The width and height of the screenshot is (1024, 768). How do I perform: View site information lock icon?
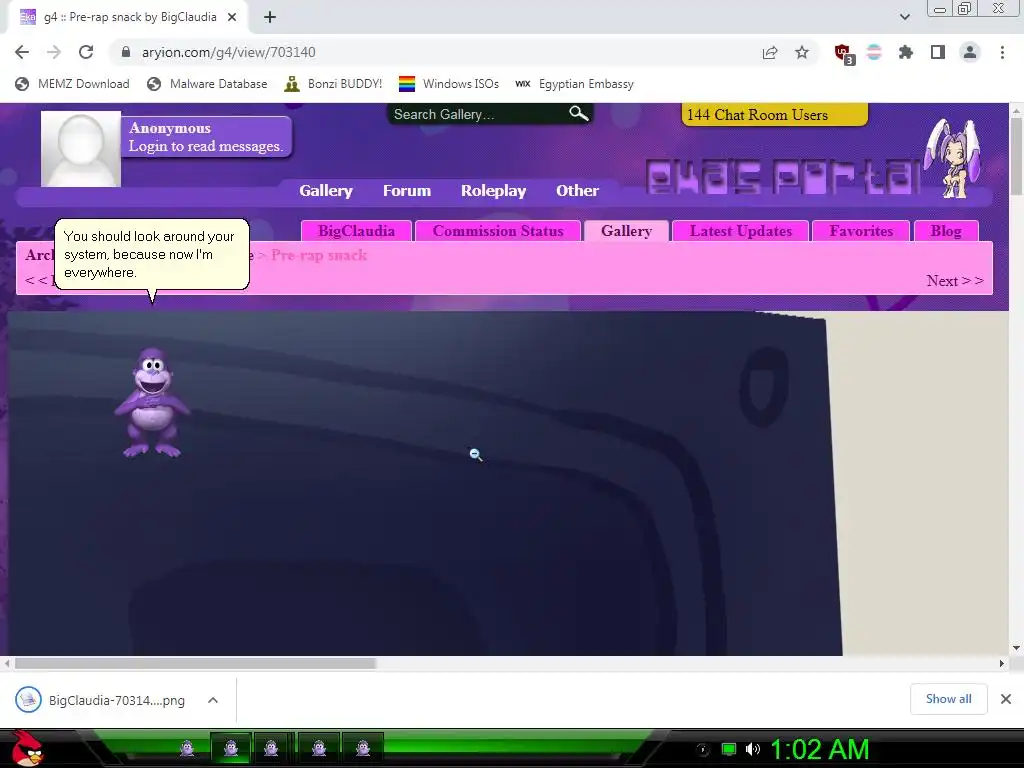126,52
